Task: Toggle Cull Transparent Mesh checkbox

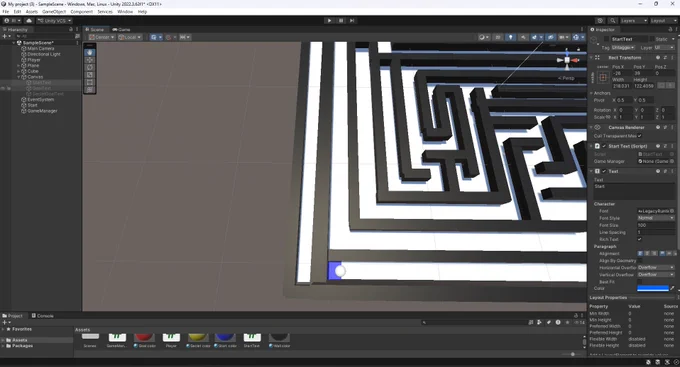Action: 640,136
